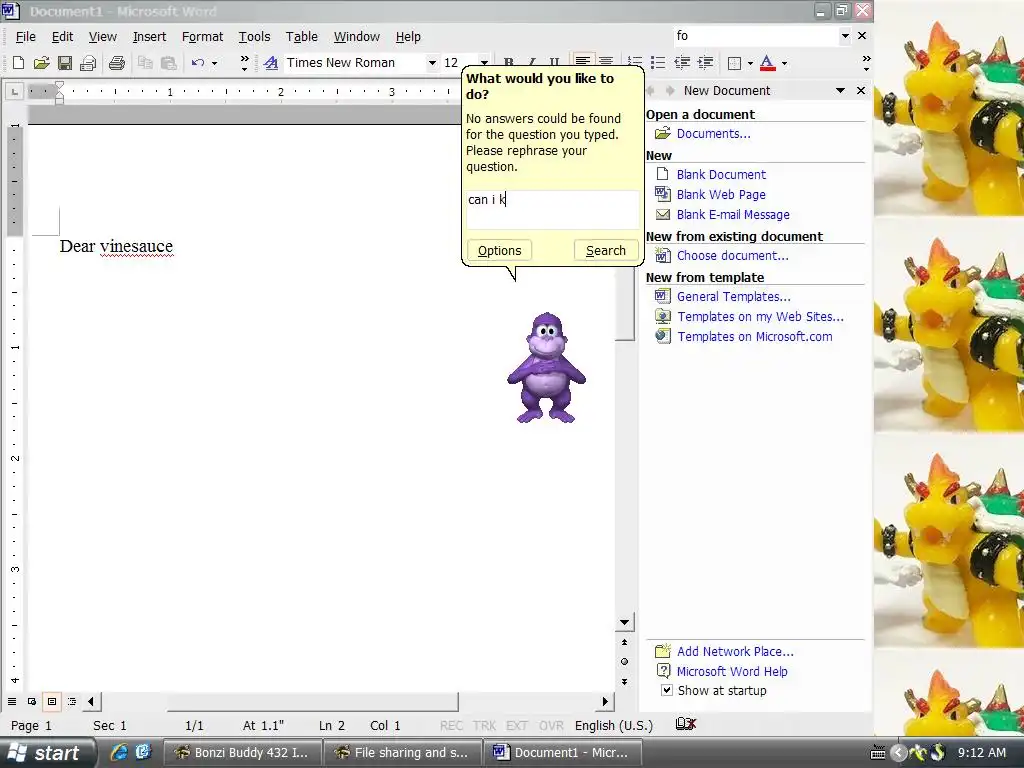This screenshot has width=1024, height=768.
Task: Decrease the paragraph indent
Action: click(682, 63)
